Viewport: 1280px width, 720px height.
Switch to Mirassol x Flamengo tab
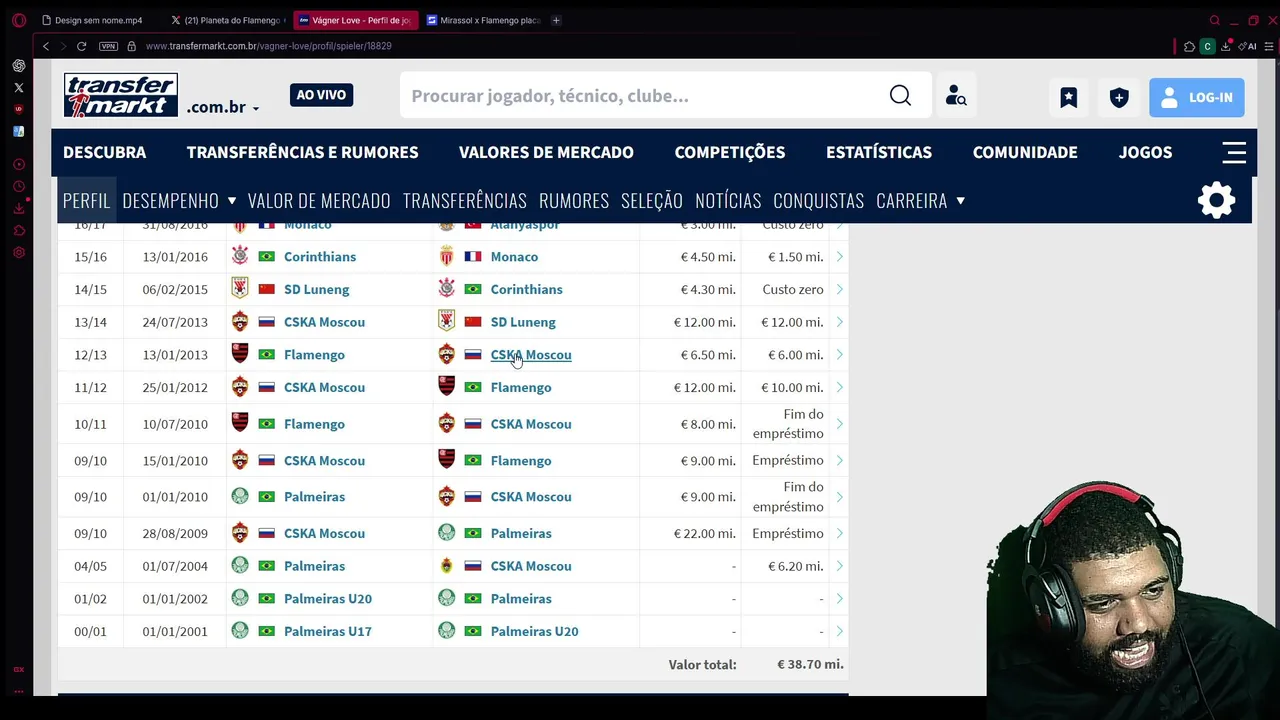coord(483,20)
